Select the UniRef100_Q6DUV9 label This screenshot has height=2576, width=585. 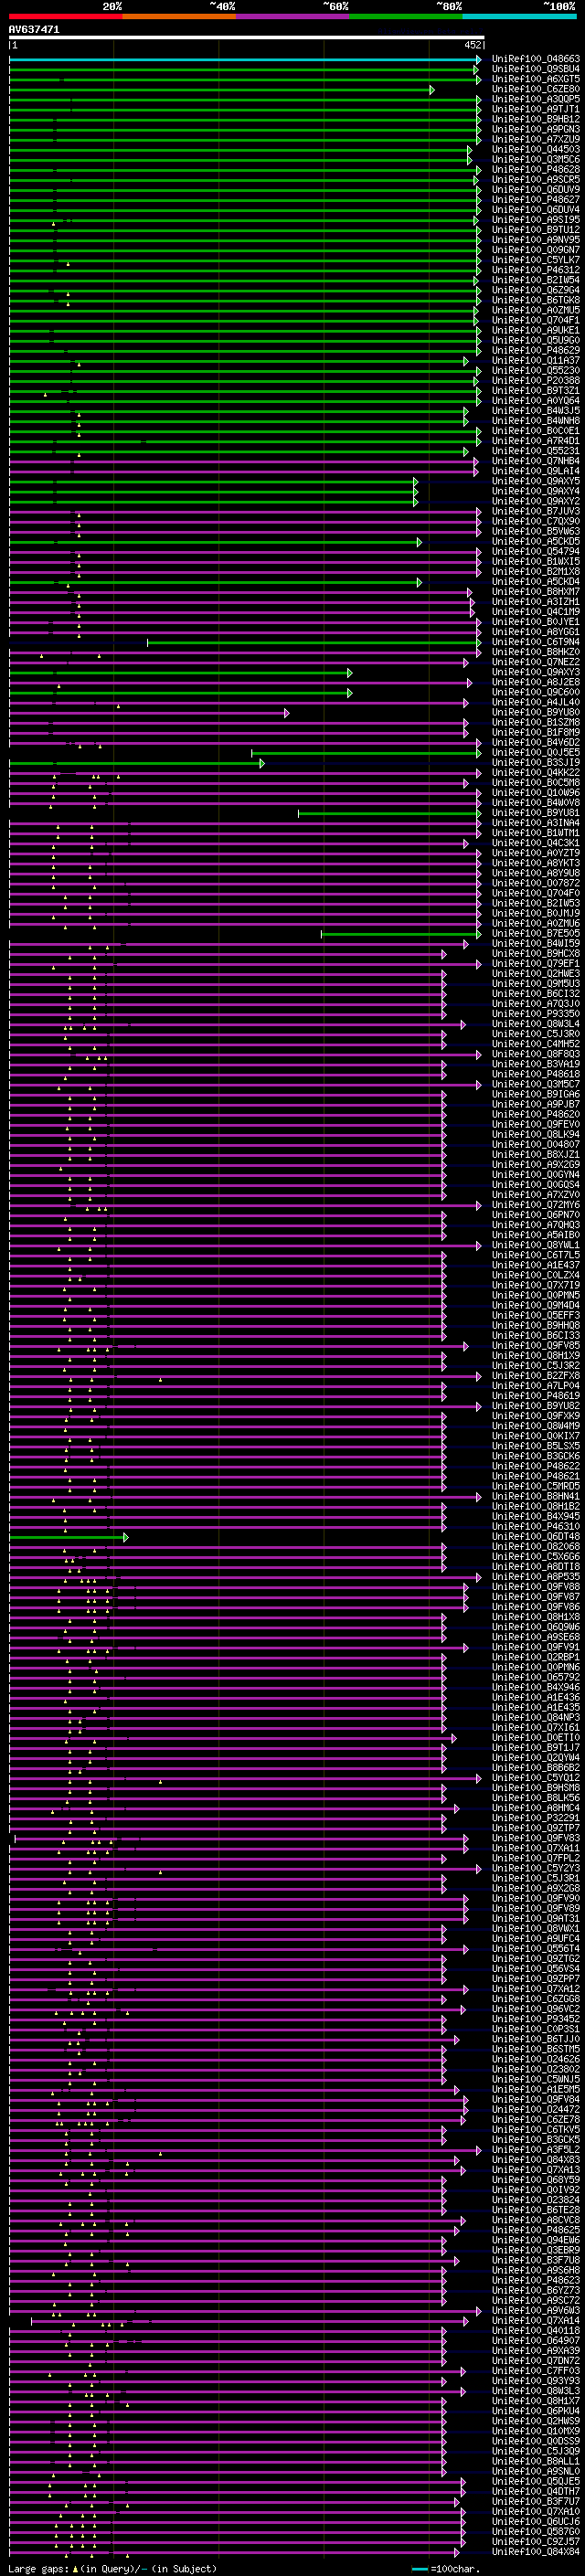point(535,190)
